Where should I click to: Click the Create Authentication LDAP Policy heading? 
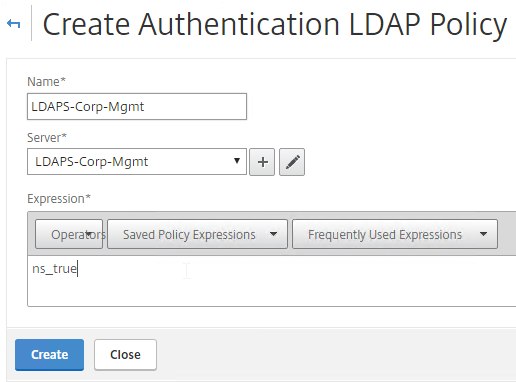coord(275,24)
